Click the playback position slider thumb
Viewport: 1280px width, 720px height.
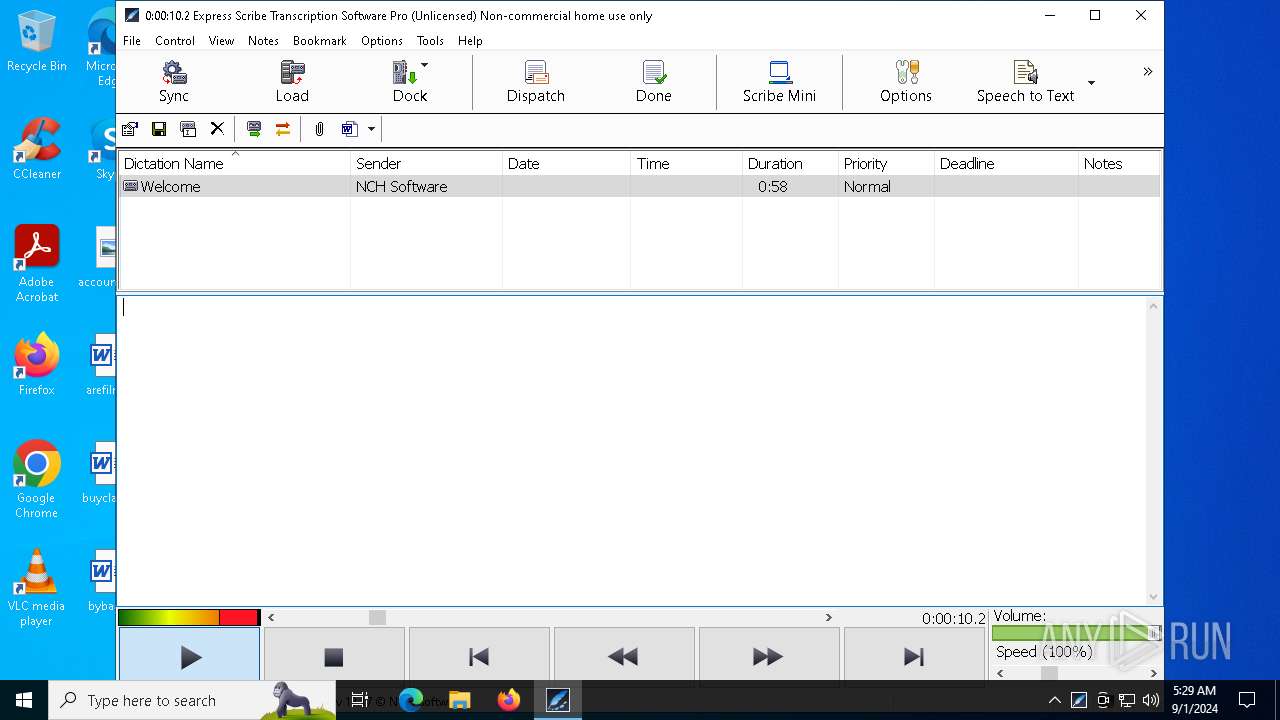[377, 618]
